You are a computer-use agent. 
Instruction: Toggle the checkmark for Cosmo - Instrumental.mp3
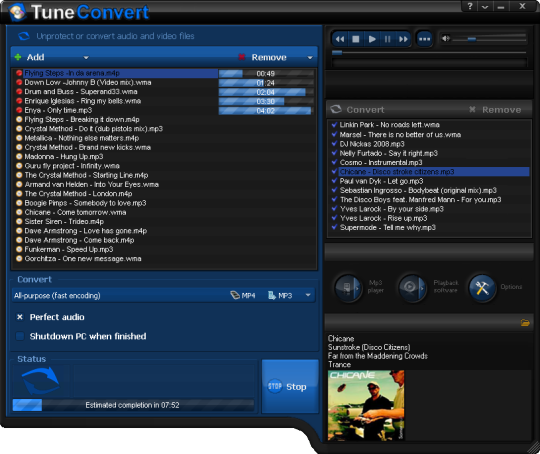pyautogui.click(x=334, y=162)
